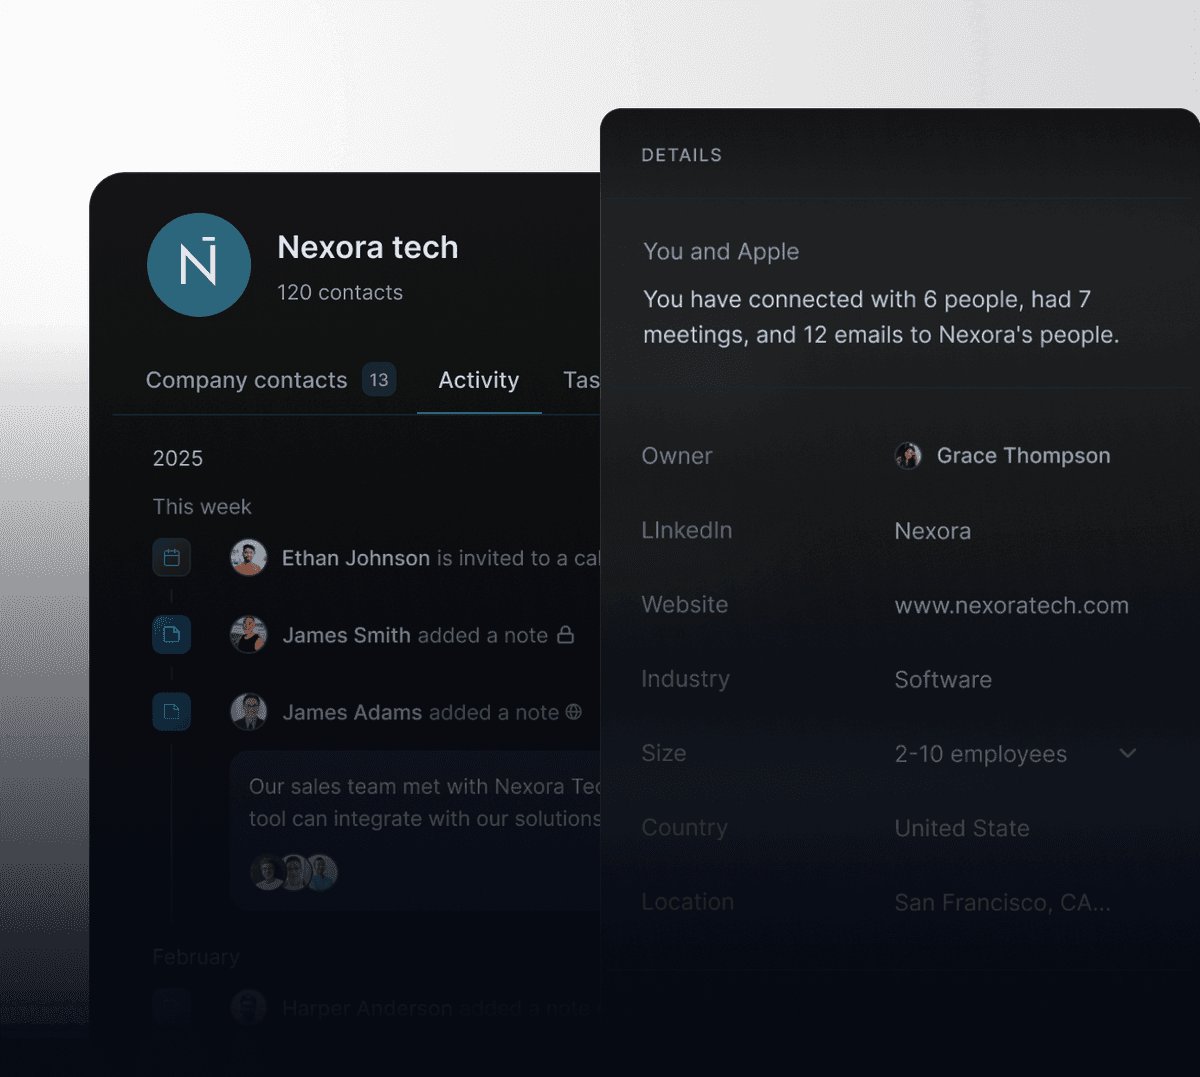Click James Smith's avatar

click(249, 634)
